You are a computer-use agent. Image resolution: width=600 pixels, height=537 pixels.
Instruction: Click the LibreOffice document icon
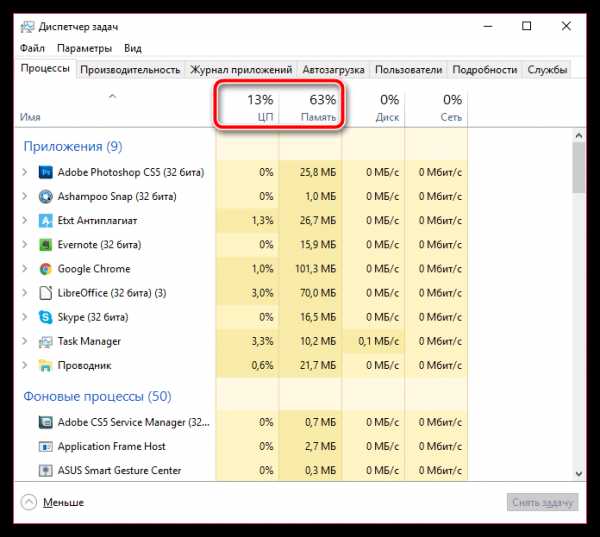(46, 293)
